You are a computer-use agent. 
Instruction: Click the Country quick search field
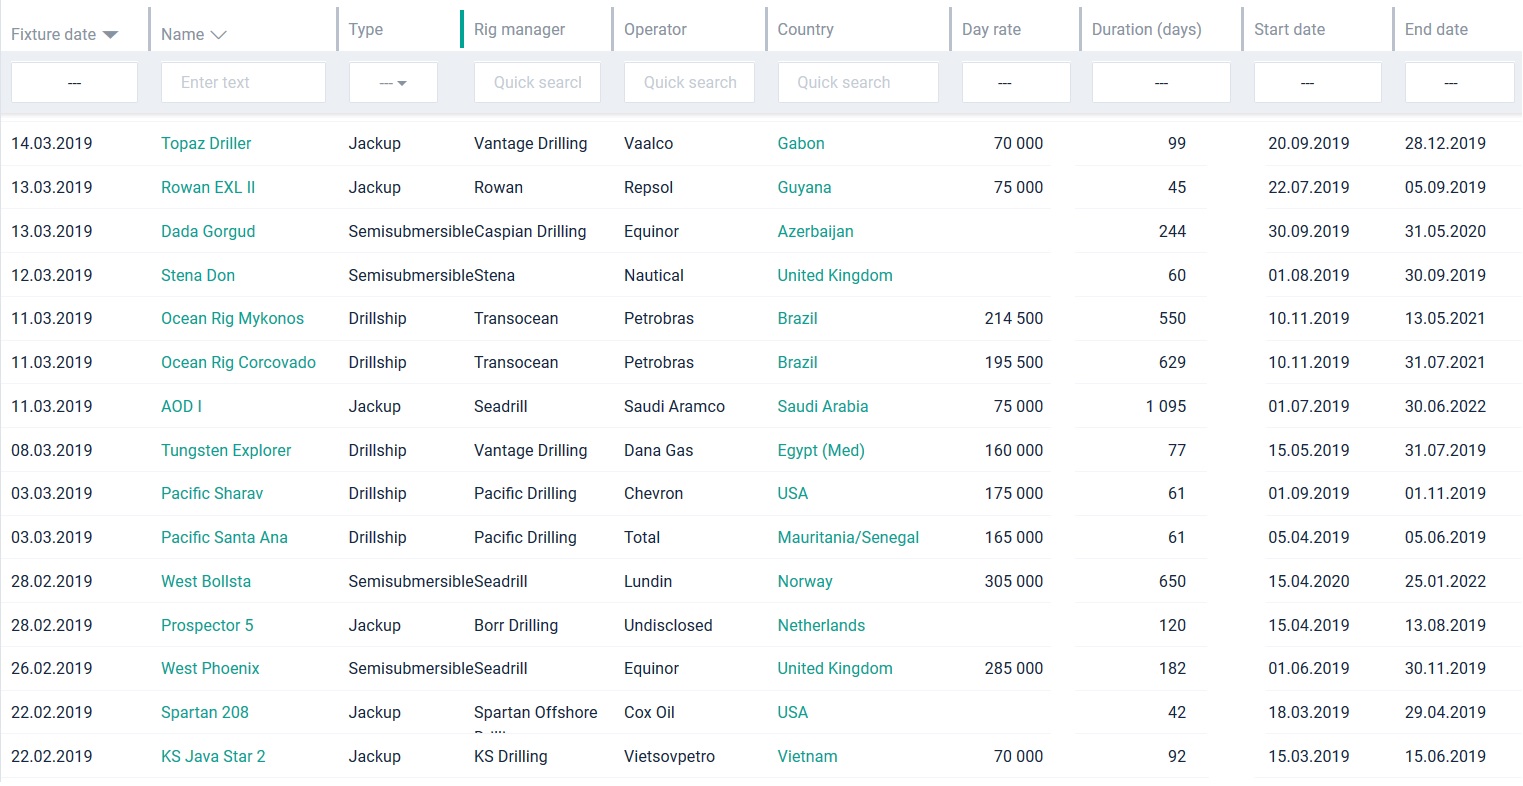(x=857, y=83)
